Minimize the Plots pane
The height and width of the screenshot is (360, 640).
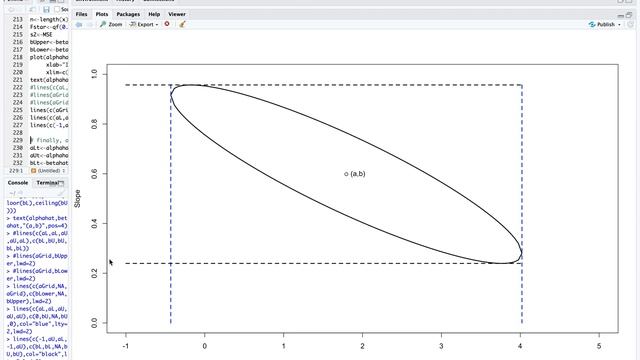pyautogui.click(x=621, y=15)
